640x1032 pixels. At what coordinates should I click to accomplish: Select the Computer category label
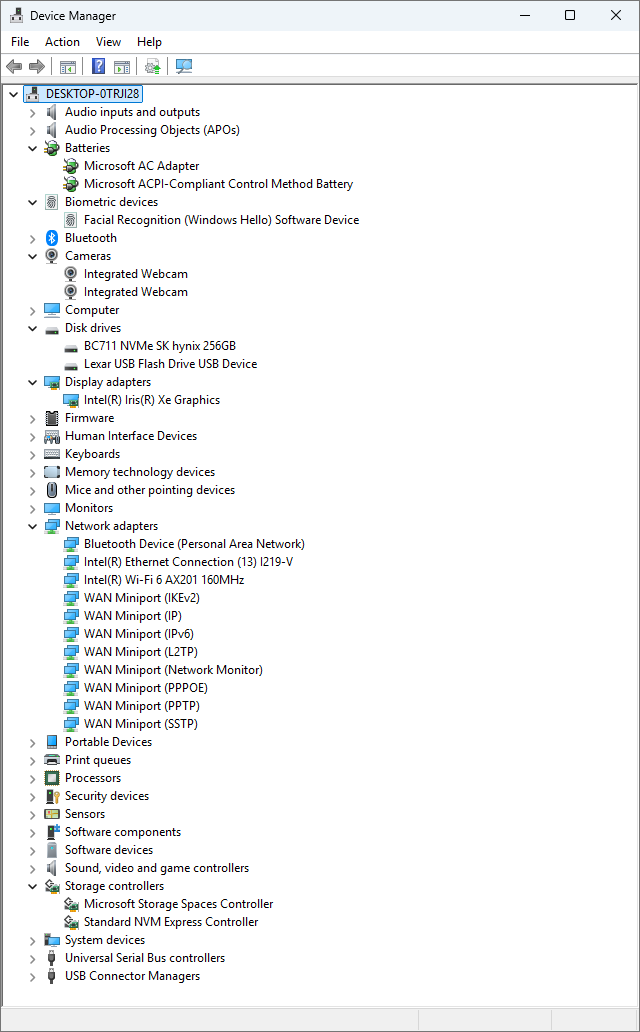tap(92, 310)
